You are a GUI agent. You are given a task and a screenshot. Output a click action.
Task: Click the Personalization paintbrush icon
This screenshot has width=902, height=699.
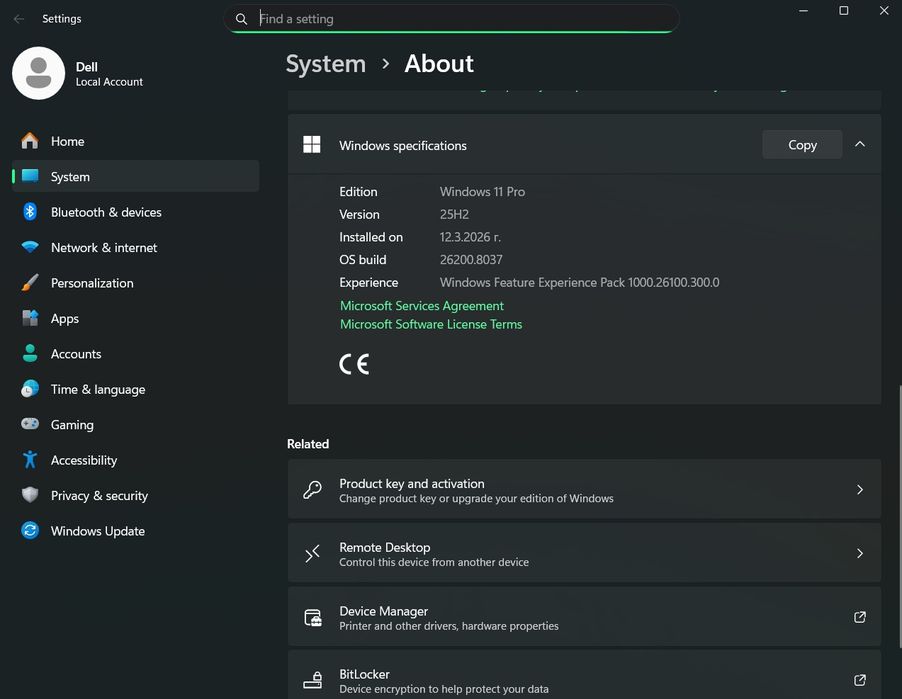pyautogui.click(x=30, y=282)
